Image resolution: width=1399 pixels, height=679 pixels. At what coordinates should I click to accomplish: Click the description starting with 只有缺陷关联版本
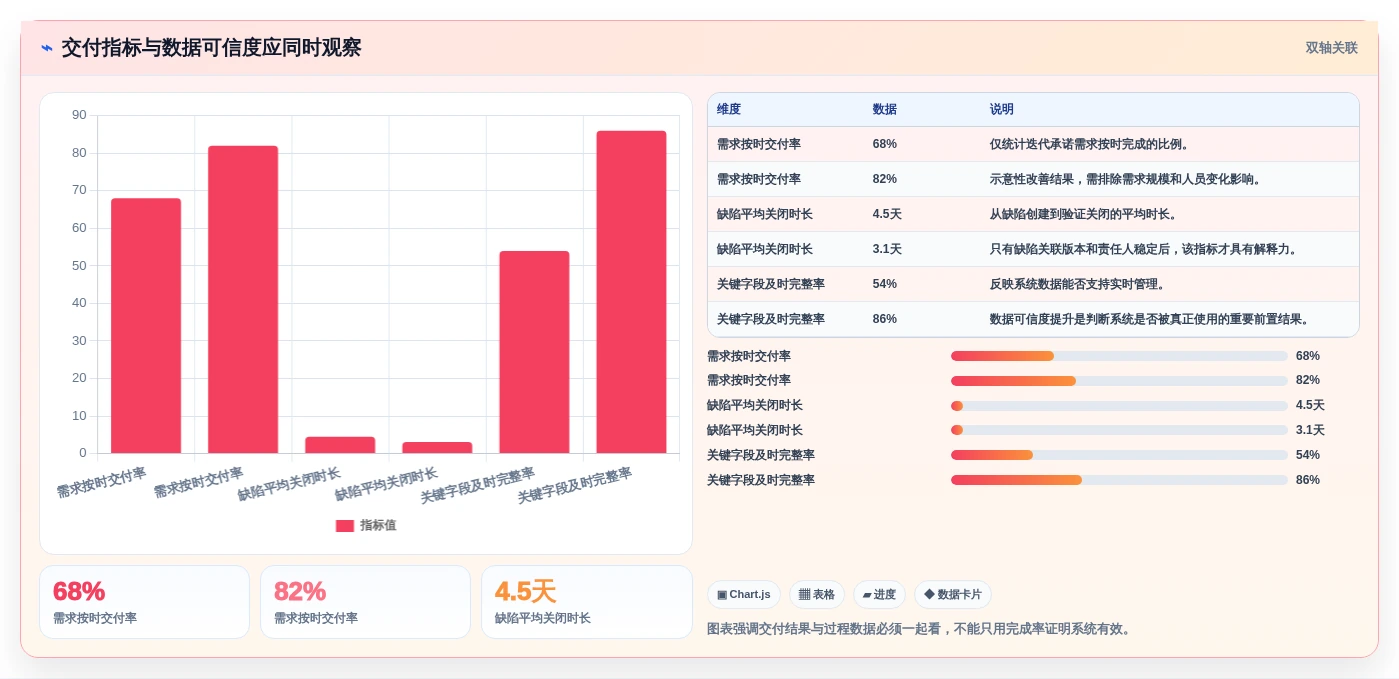tap(1144, 250)
